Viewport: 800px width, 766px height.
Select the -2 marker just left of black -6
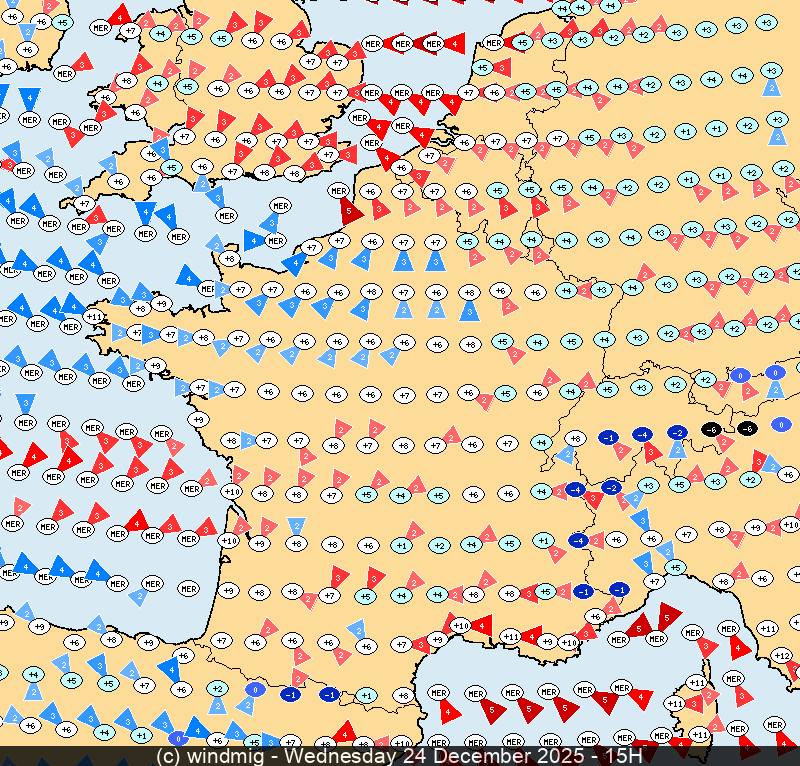click(677, 433)
